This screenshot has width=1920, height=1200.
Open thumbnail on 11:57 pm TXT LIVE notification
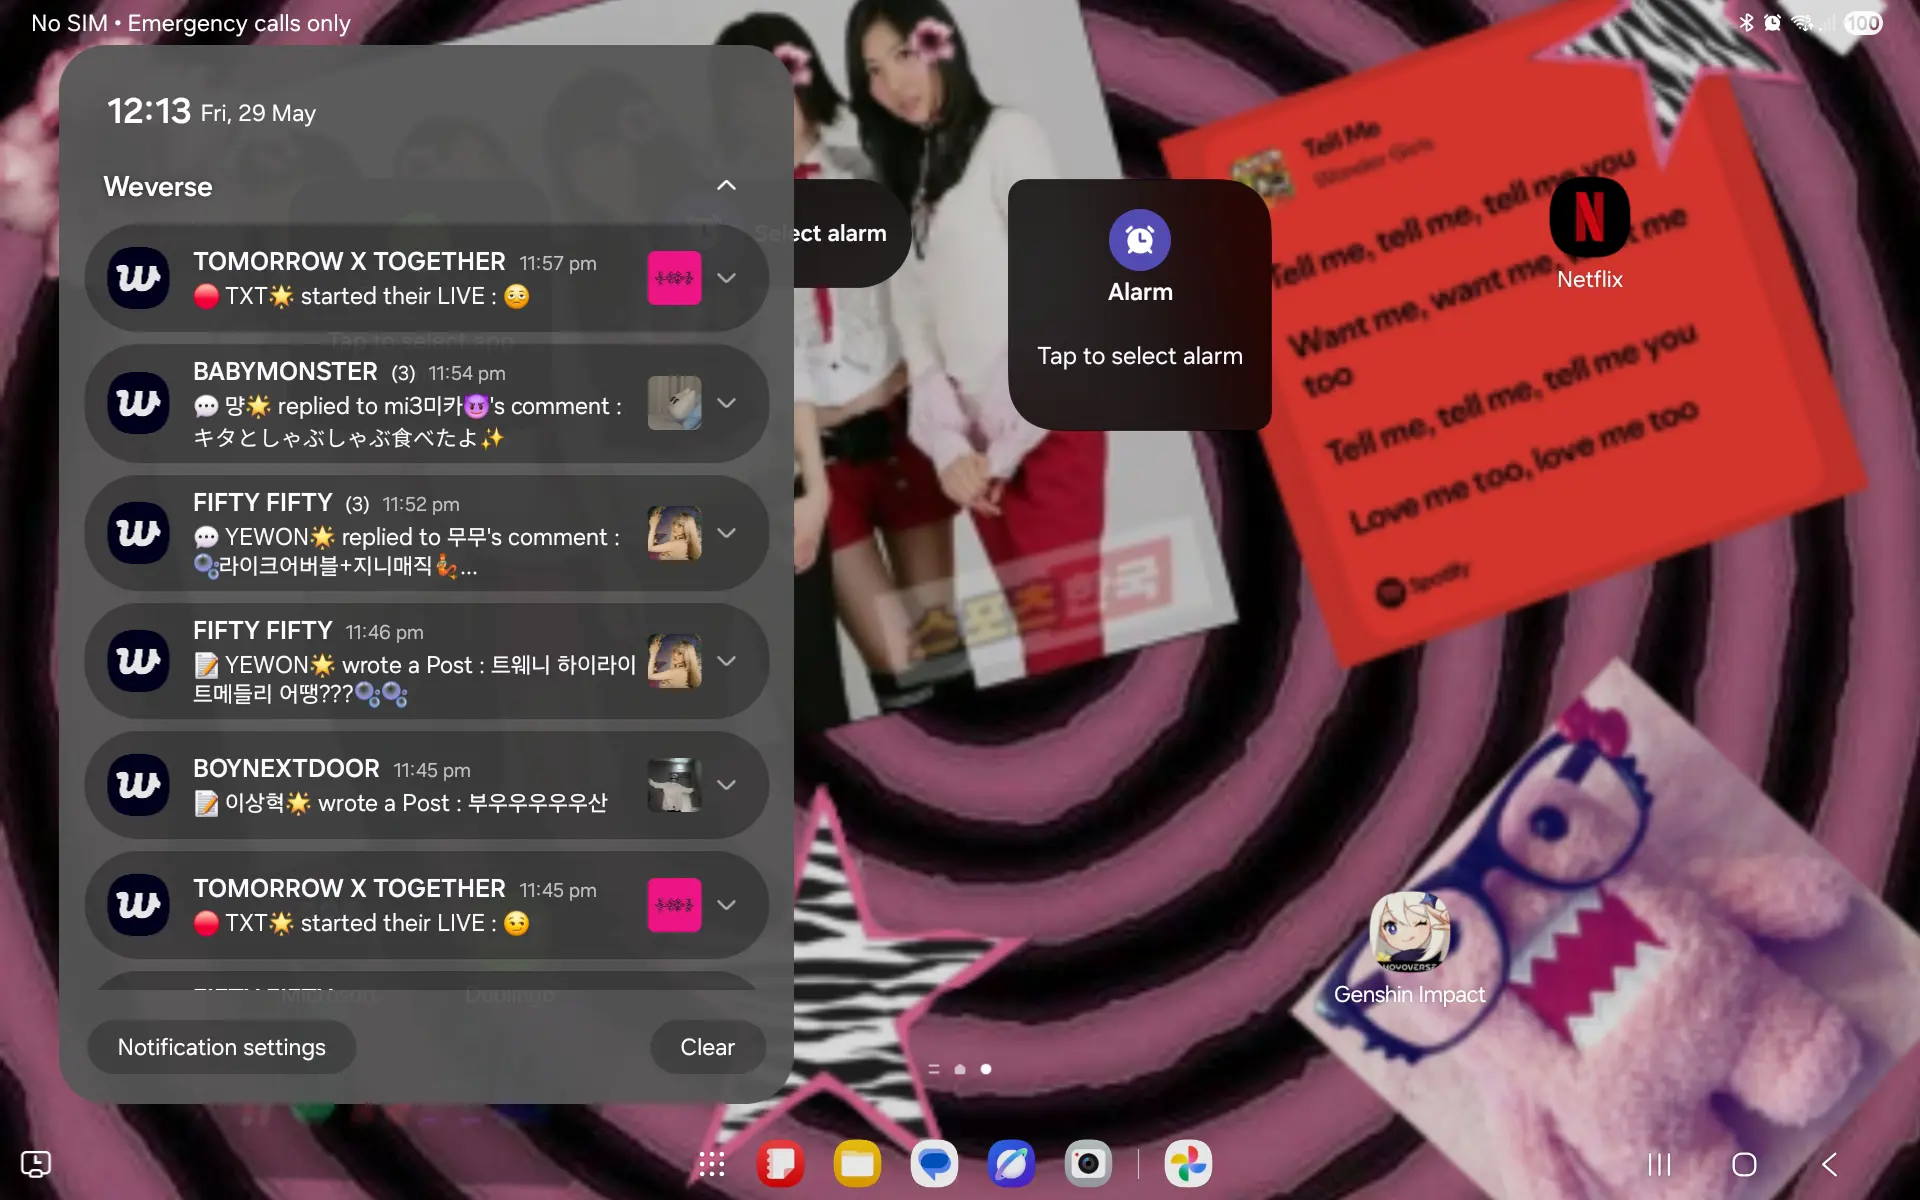(x=674, y=278)
